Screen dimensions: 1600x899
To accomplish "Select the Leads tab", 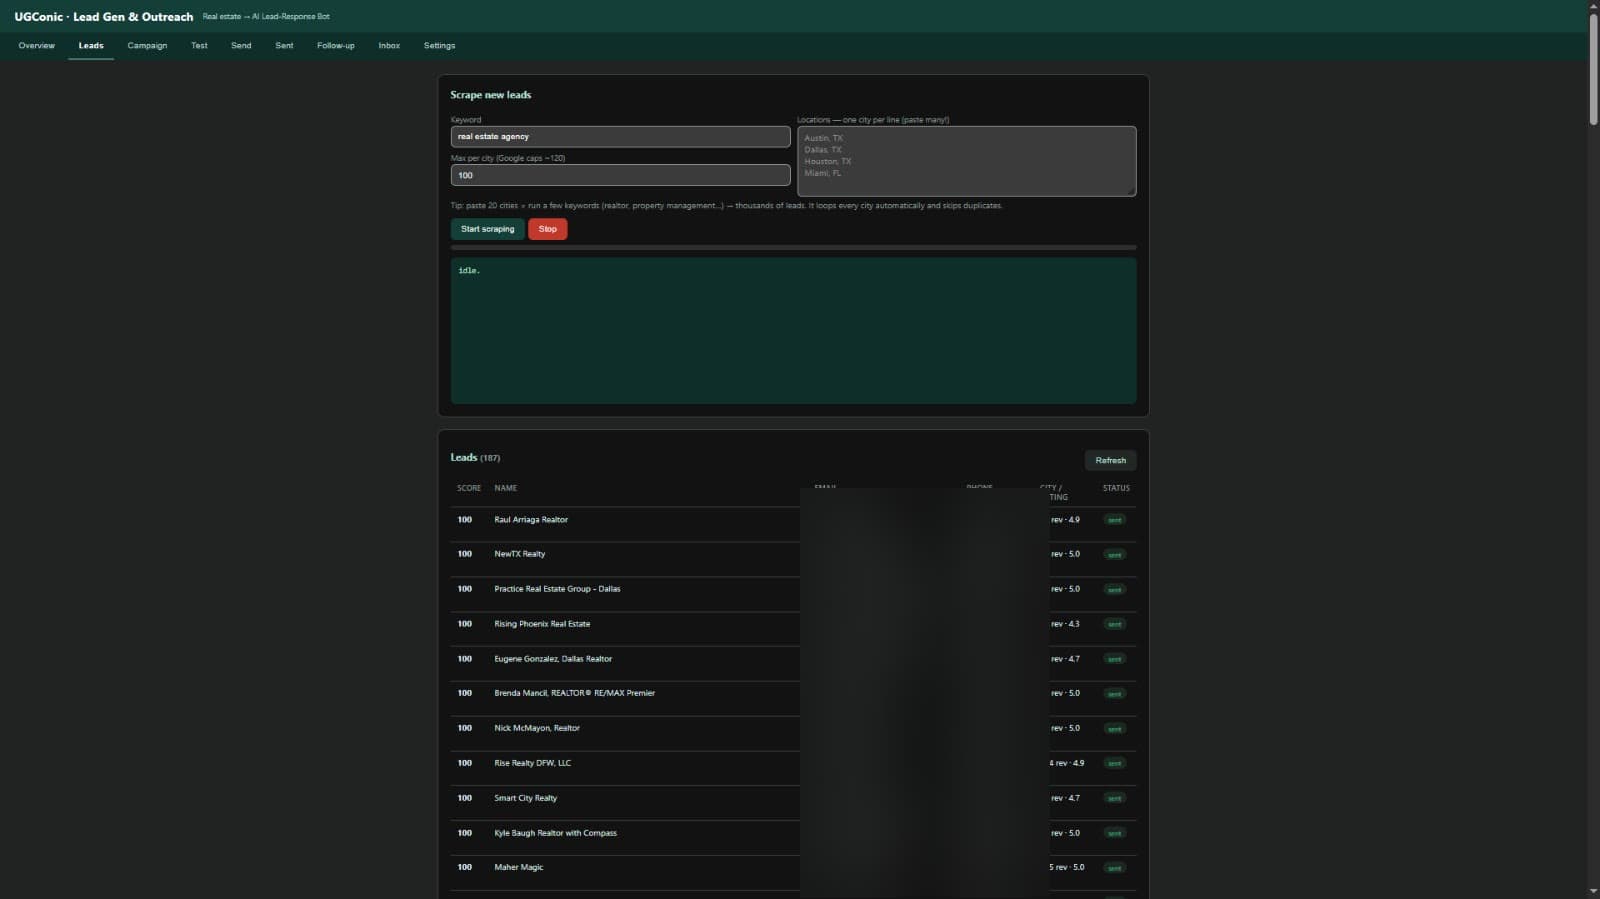I will pos(91,46).
